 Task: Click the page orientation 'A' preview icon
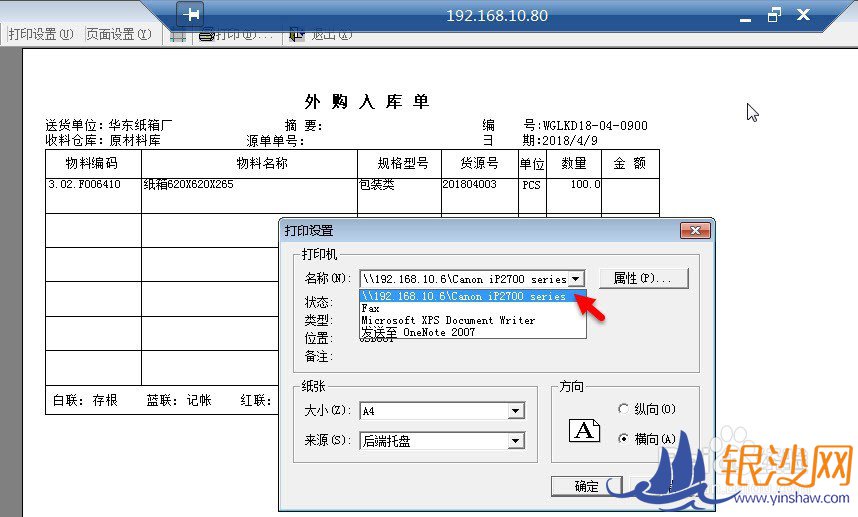584,430
